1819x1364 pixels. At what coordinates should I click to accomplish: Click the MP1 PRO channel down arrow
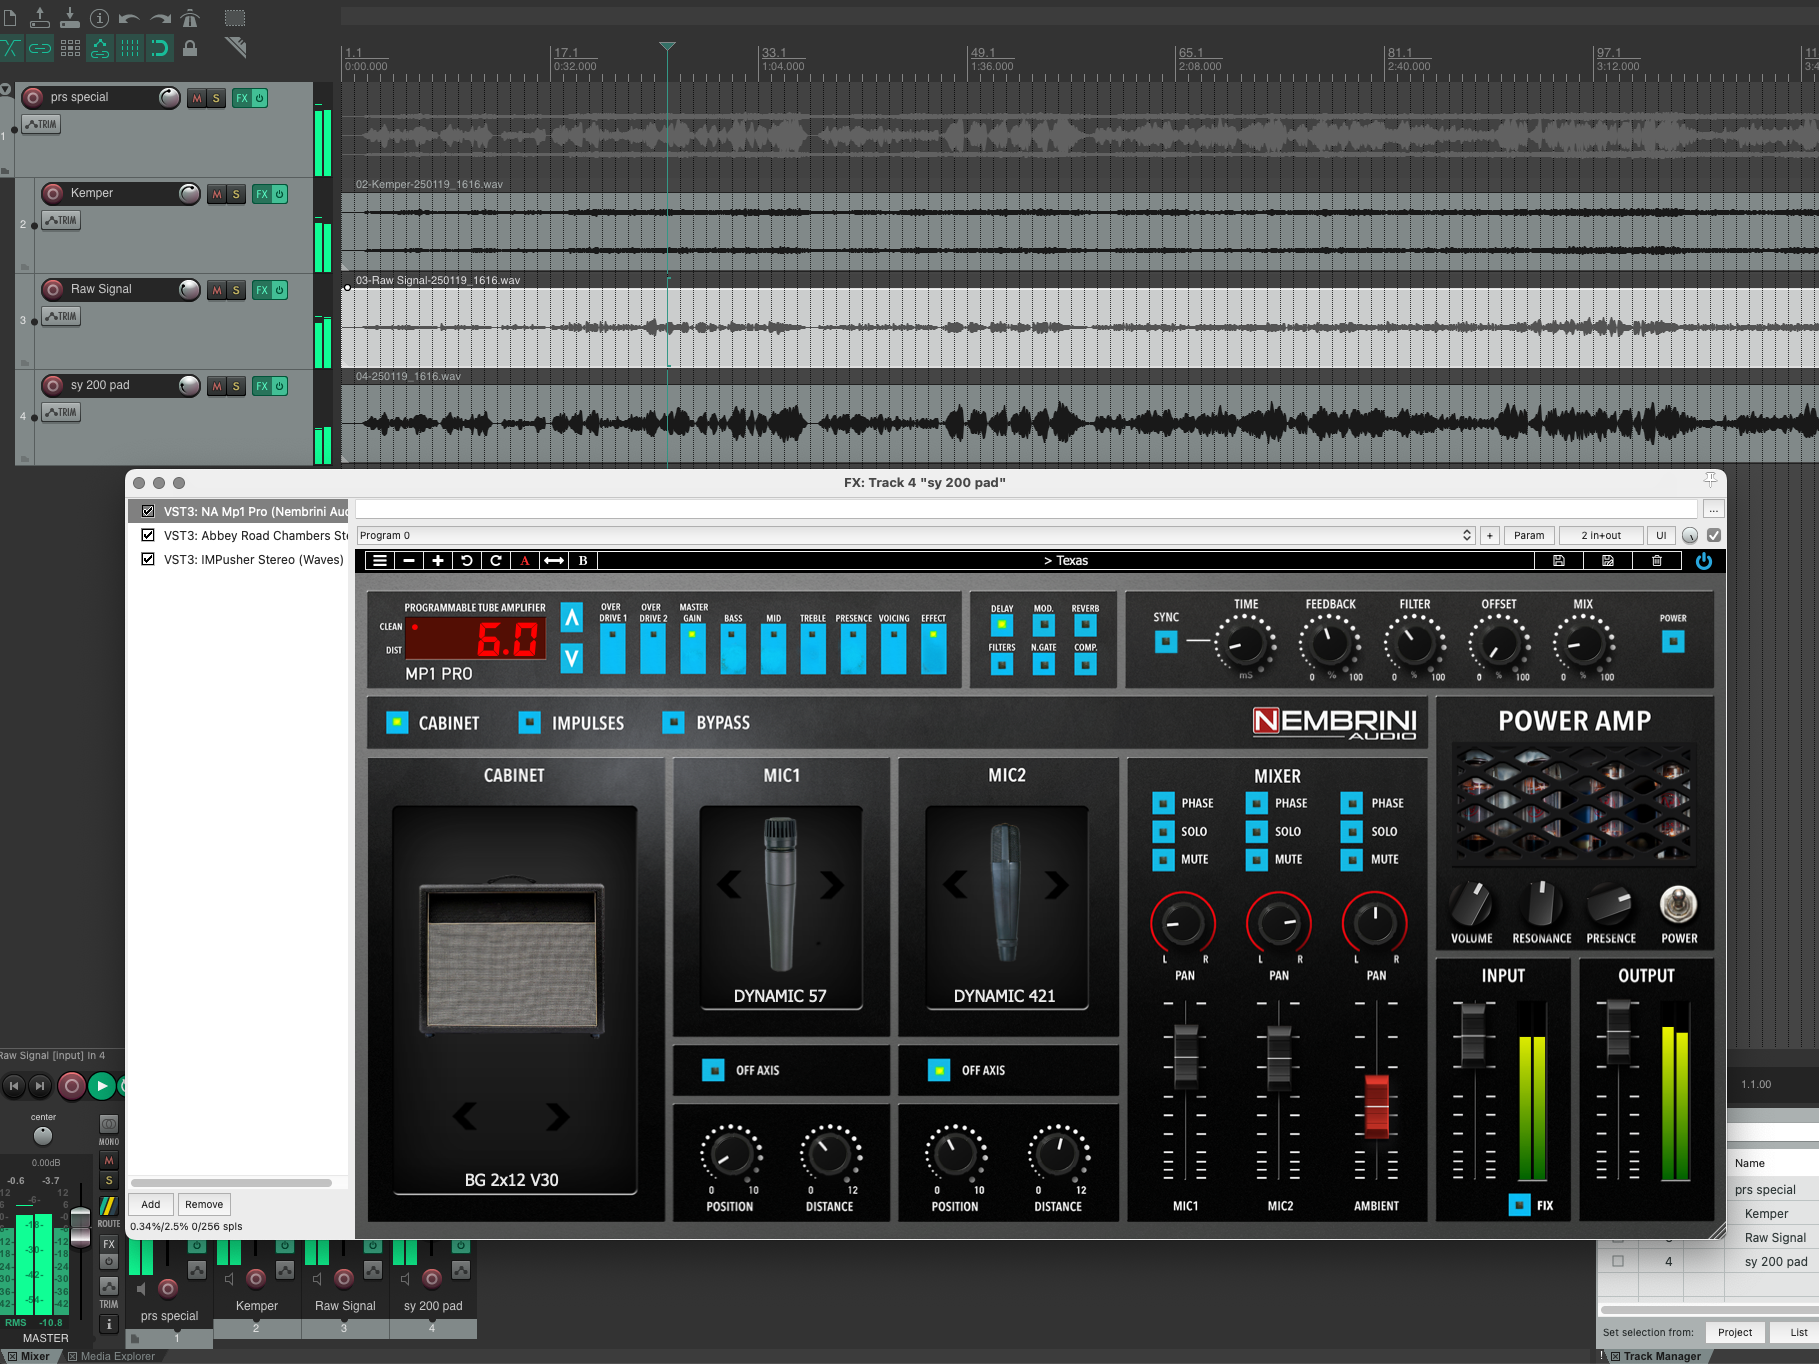click(x=571, y=657)
